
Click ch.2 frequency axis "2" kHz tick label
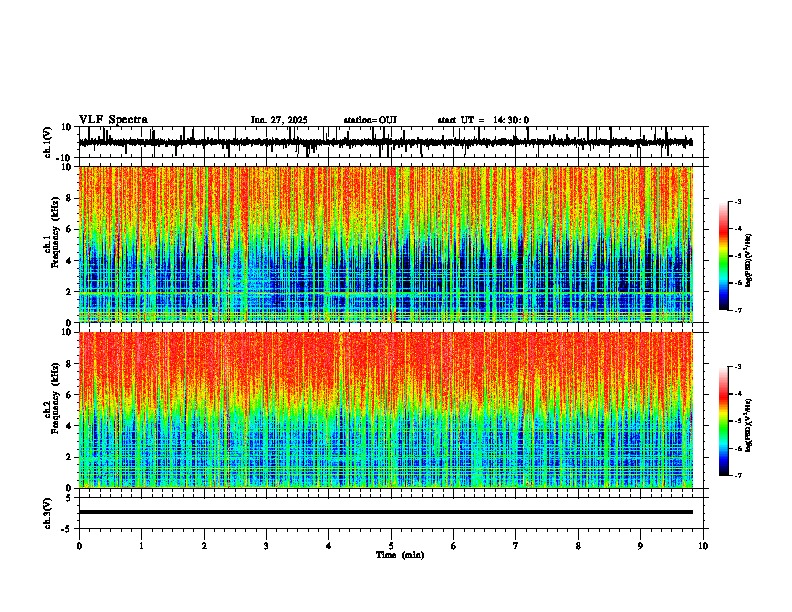tap(70, 457)
